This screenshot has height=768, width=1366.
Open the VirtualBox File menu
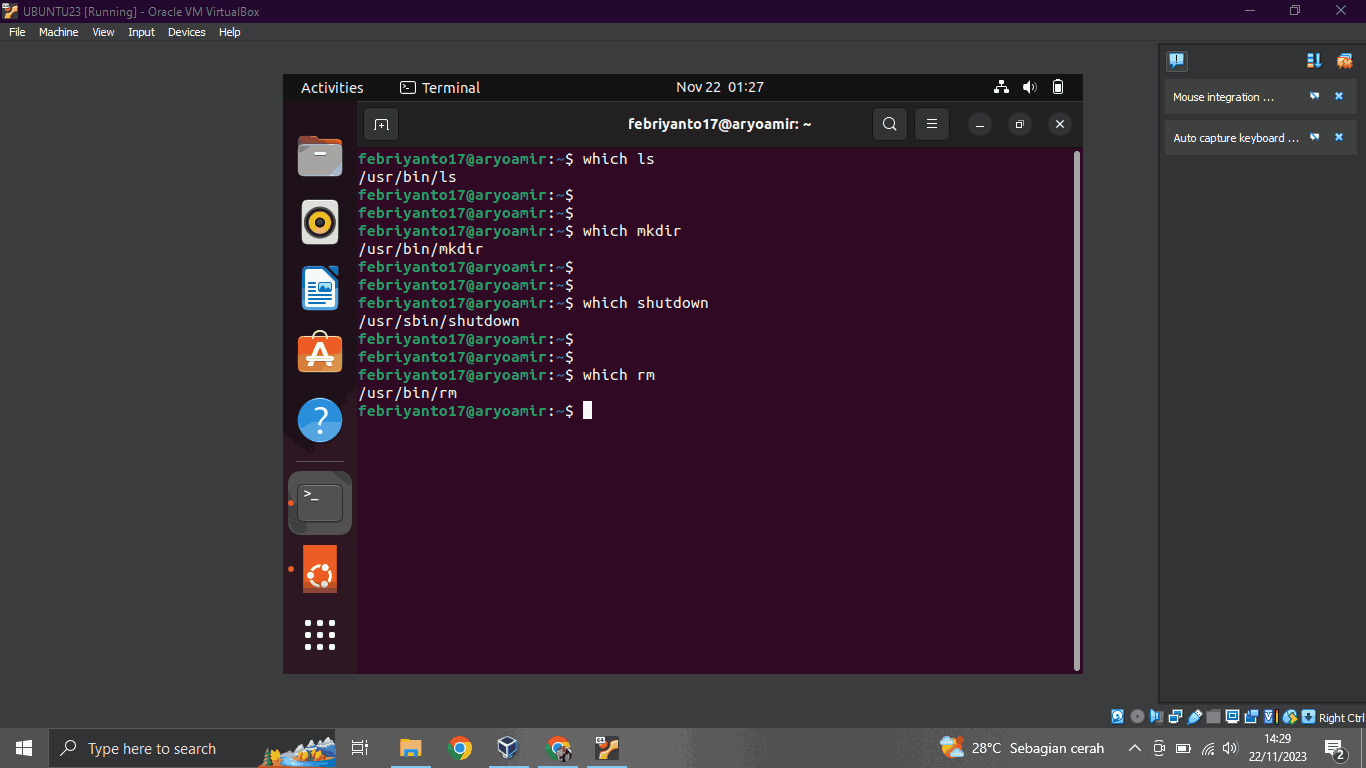(x=17, y=32)
